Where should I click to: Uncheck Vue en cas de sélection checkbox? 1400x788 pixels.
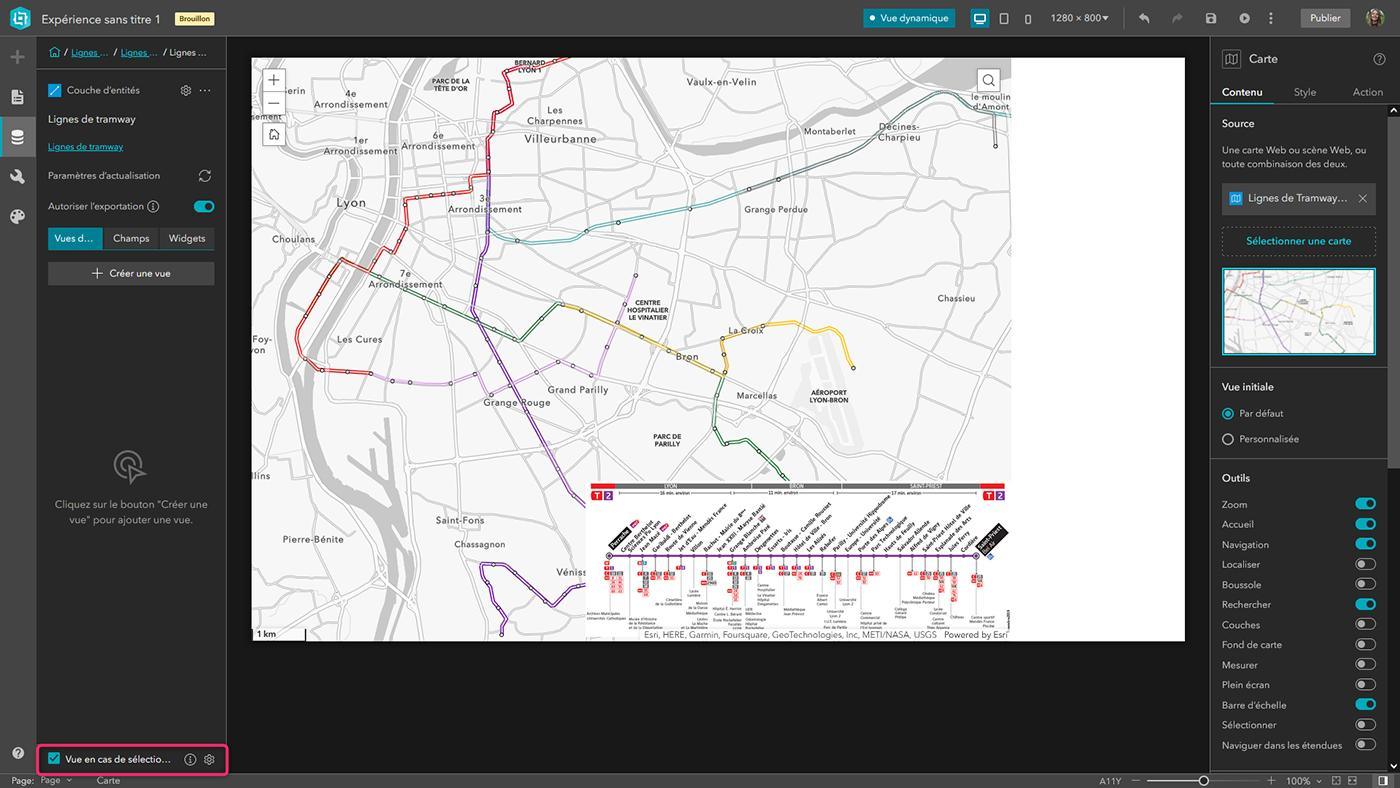[x=54, y=759]
